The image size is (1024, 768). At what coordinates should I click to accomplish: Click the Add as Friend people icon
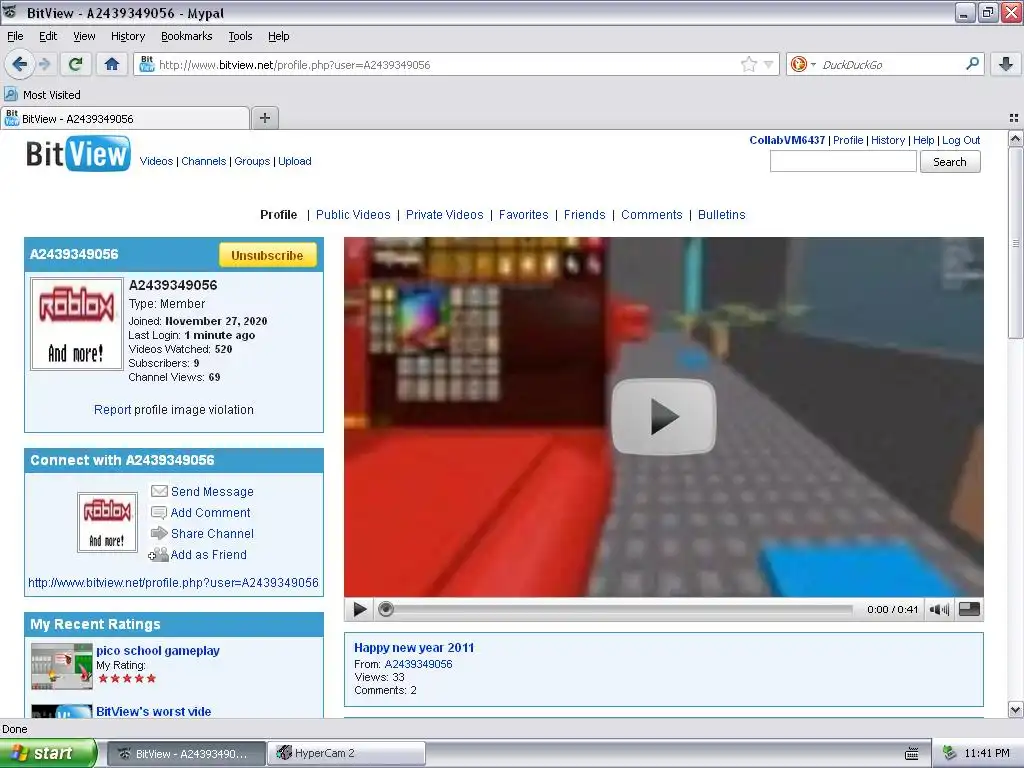(x=158, y=554)
